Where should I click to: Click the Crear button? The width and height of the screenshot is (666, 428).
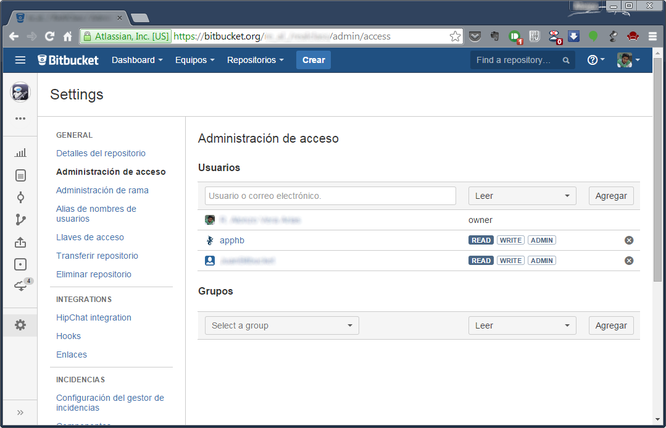tap(313, 60)
